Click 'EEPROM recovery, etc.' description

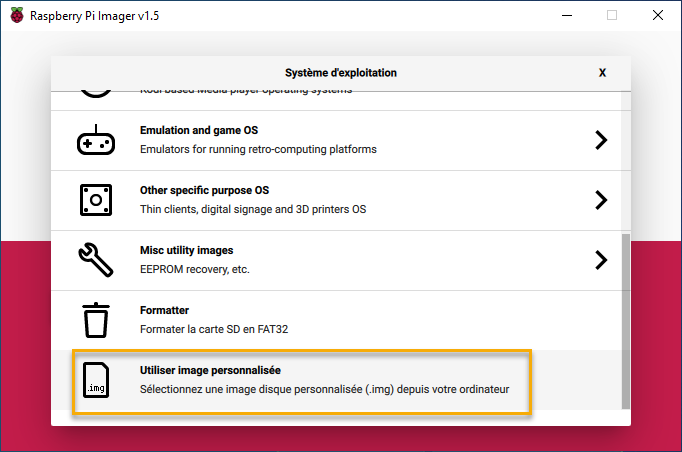(195, 269)
